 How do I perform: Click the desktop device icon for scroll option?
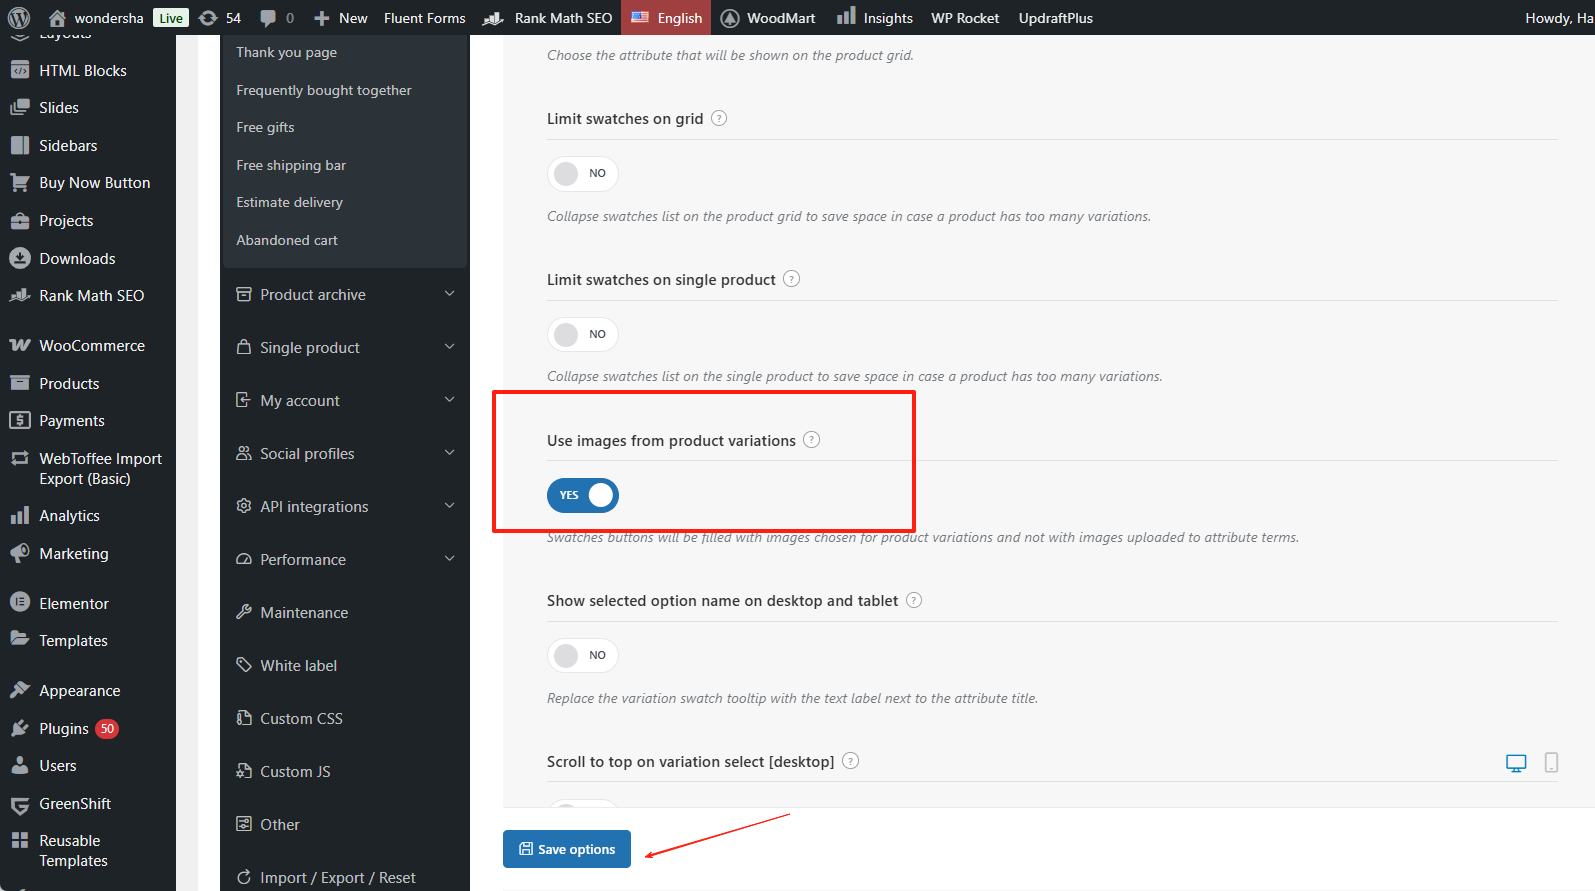point(1516,763)
